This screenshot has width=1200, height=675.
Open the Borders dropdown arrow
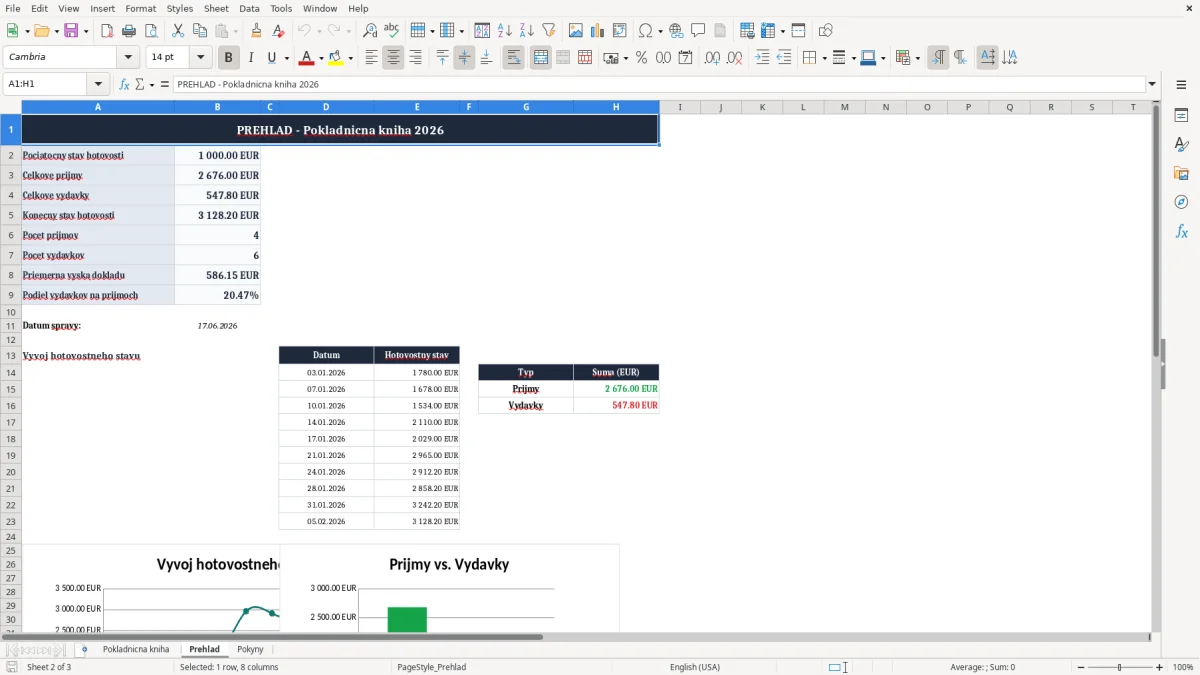tap(824, 58)
